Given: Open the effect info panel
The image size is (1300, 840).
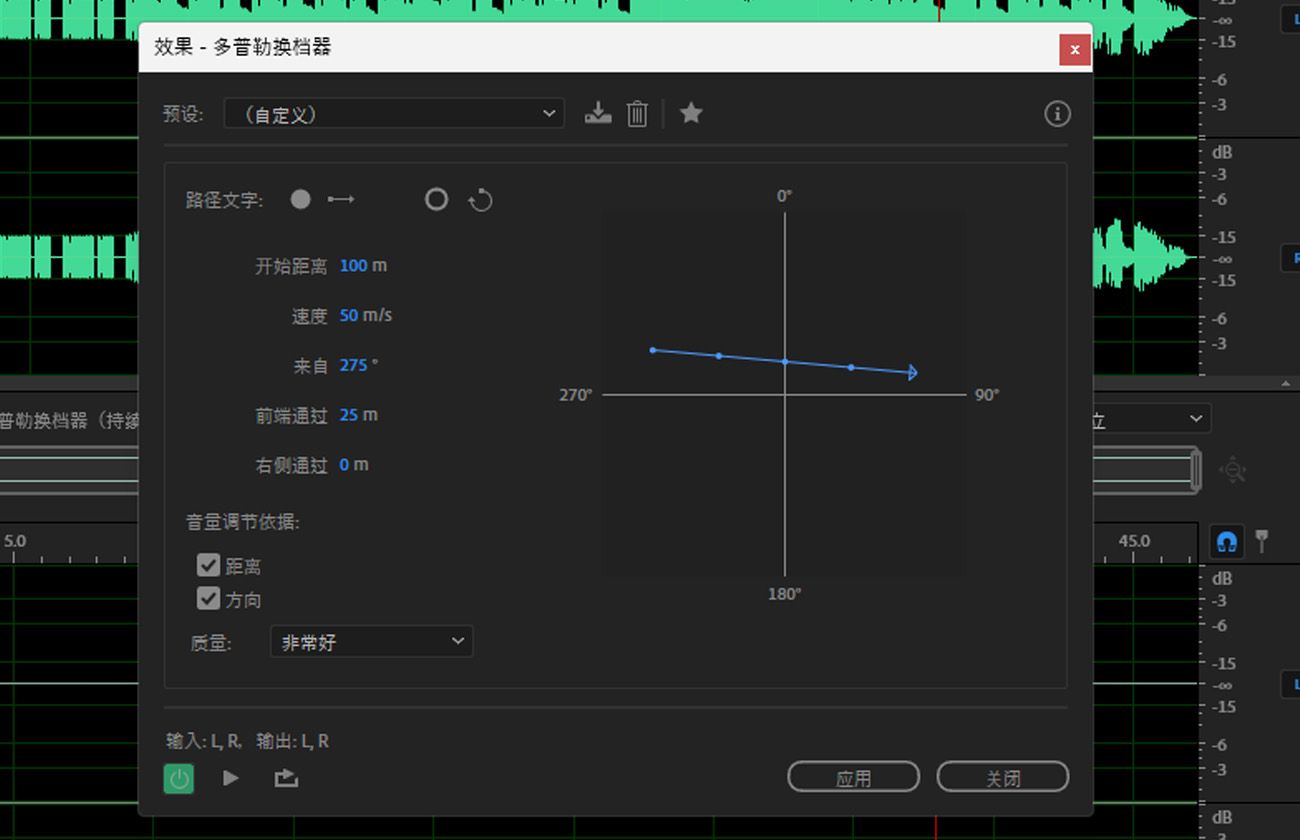Looking at the screenshot, I should pos(1057,113).
